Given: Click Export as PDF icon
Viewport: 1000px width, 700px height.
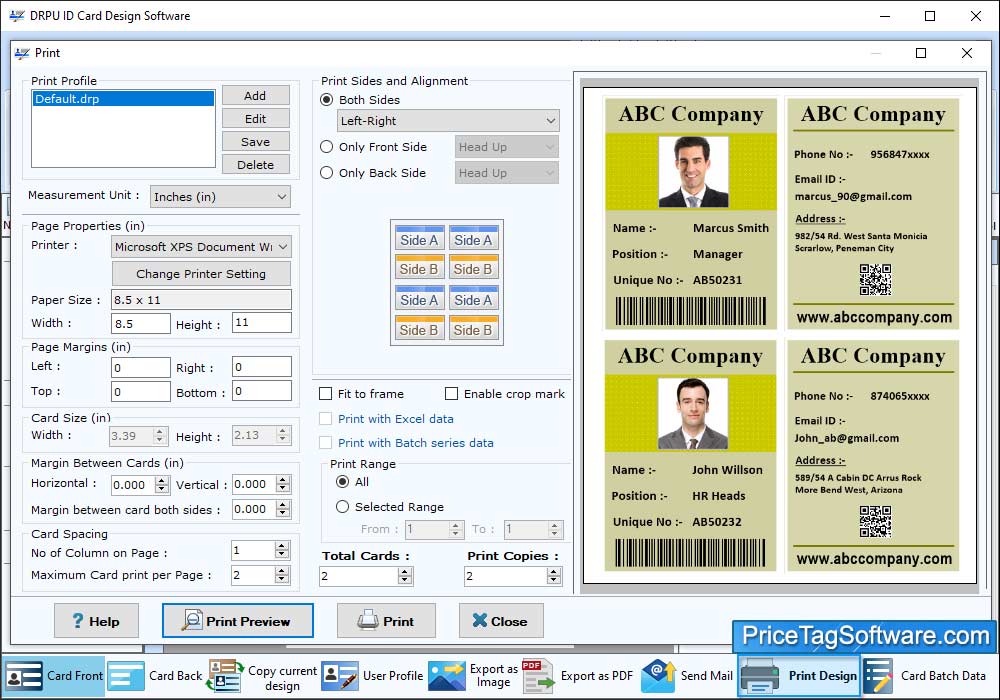Looking at the screenshot, I should pyautogui.click(x=538, y=676).
